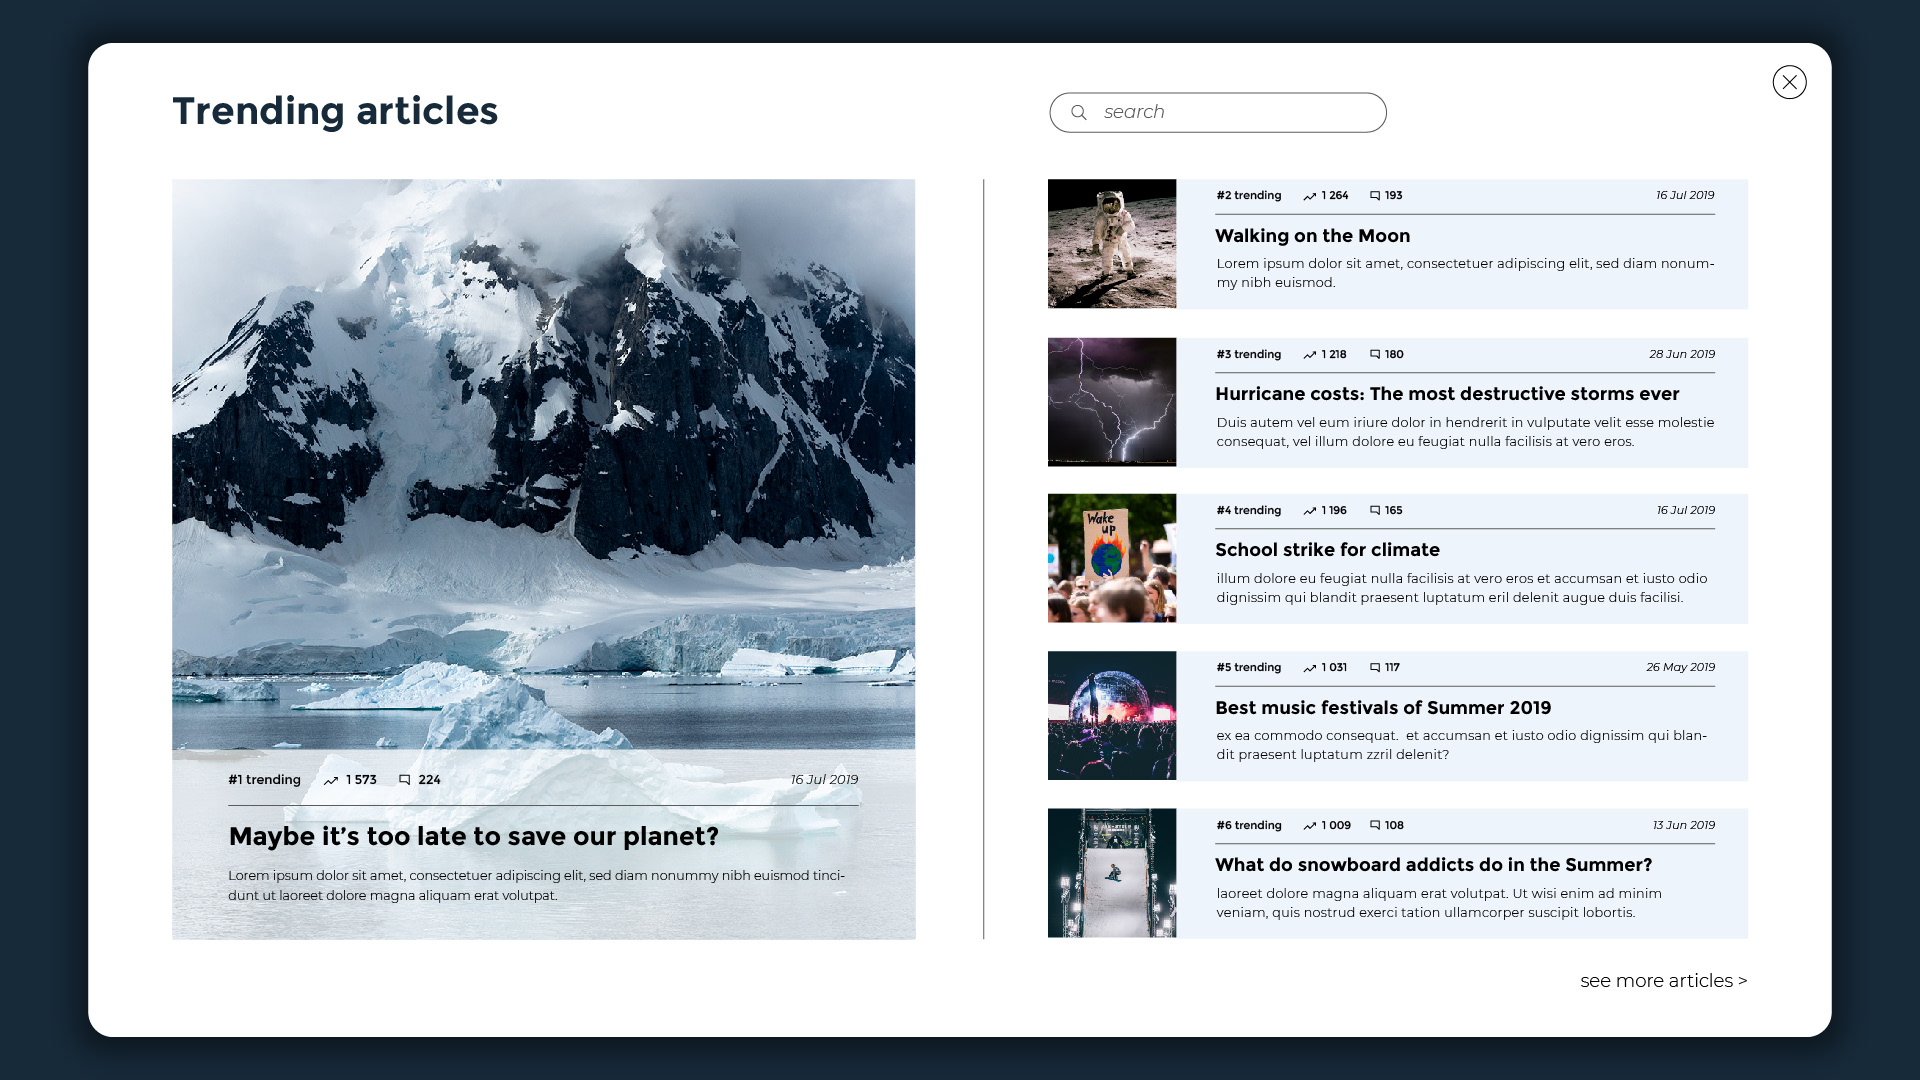Click the magnifier icon in search bar
This screenshot has width=1920, height=1080.
(1078, 112)
